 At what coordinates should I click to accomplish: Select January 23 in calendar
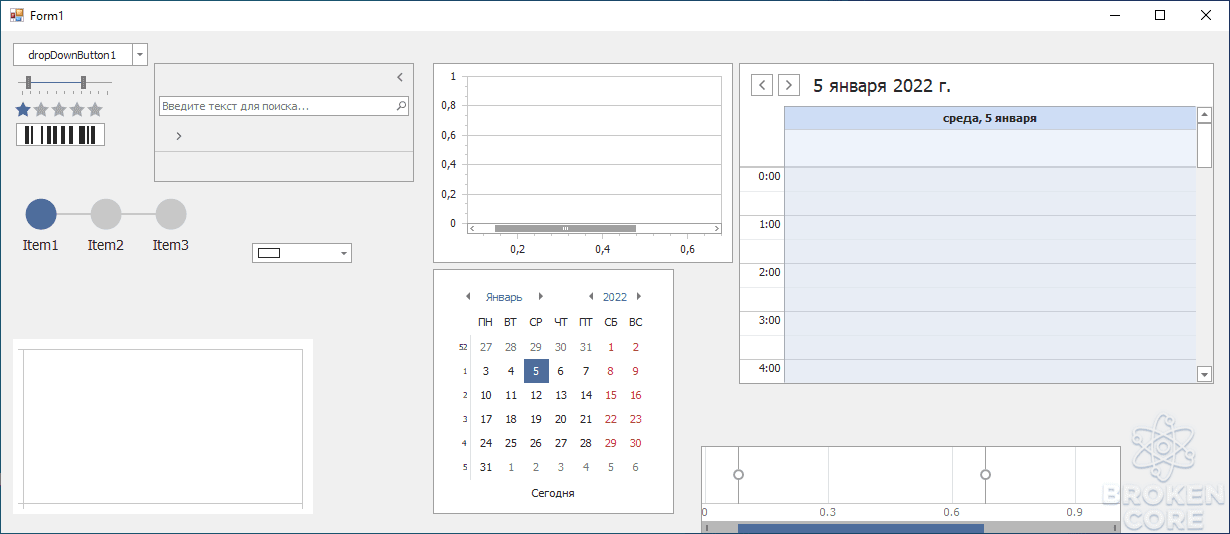point(636,419)
